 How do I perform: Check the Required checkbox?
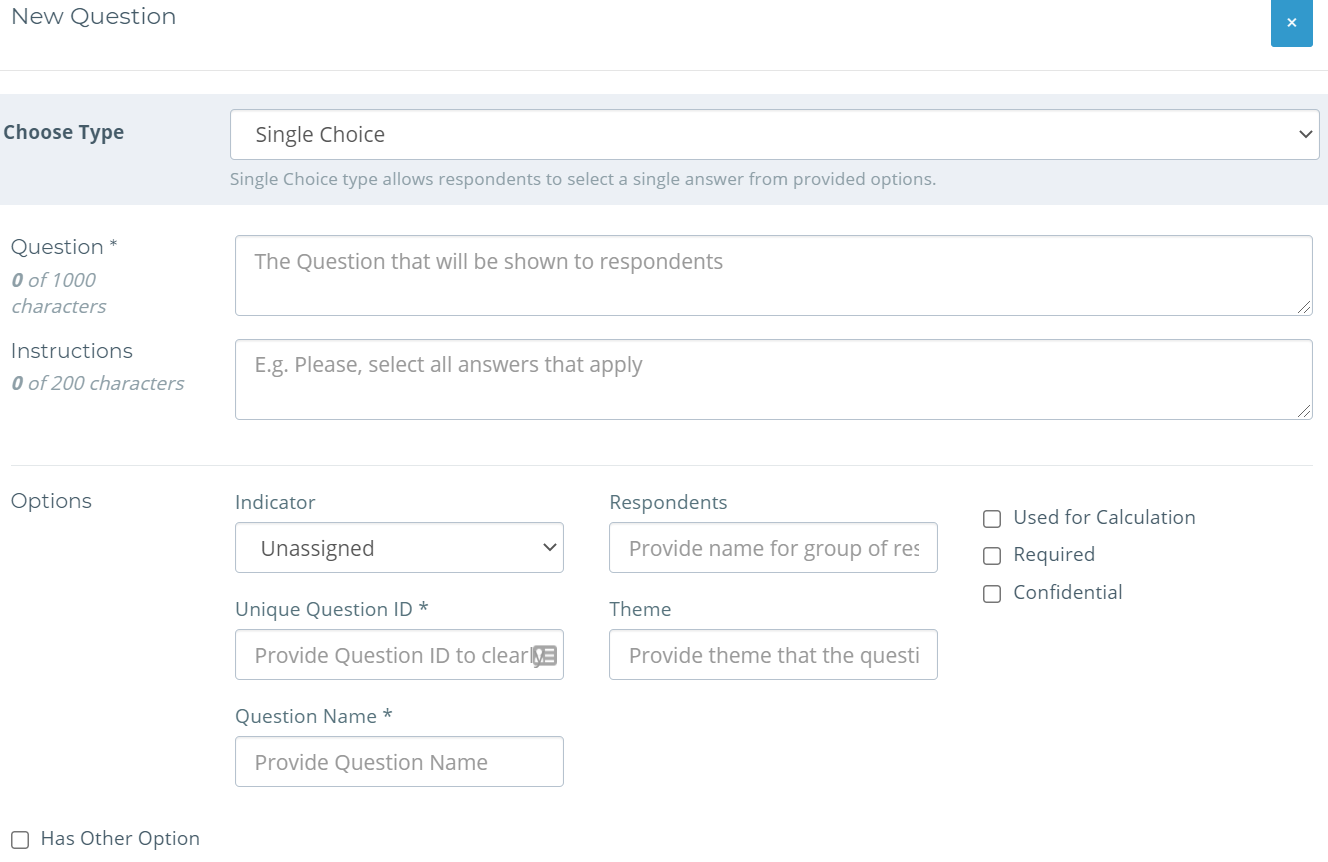click(991, 555)
